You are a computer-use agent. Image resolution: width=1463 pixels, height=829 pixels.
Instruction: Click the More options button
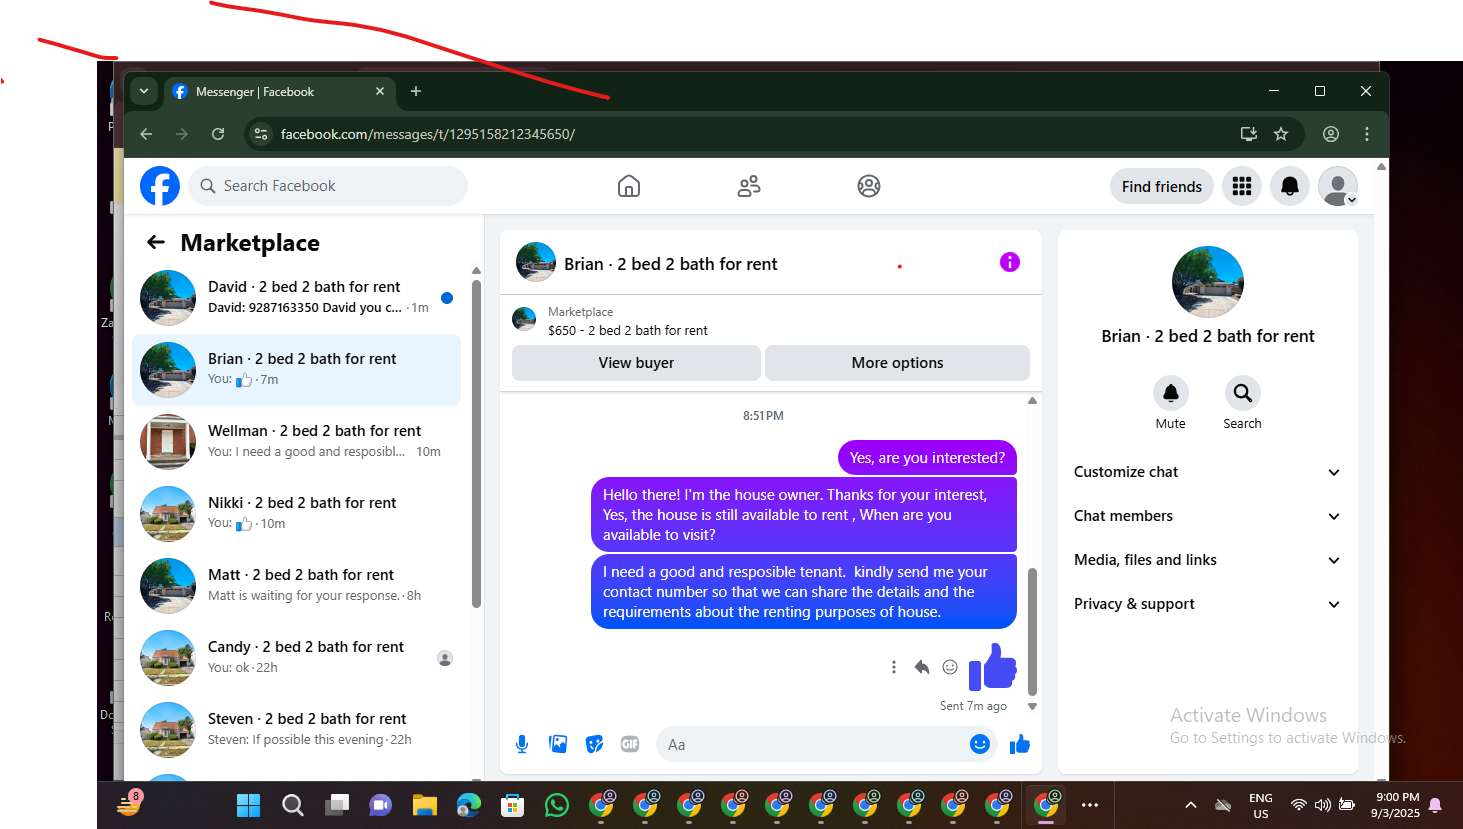click(897, 363)
